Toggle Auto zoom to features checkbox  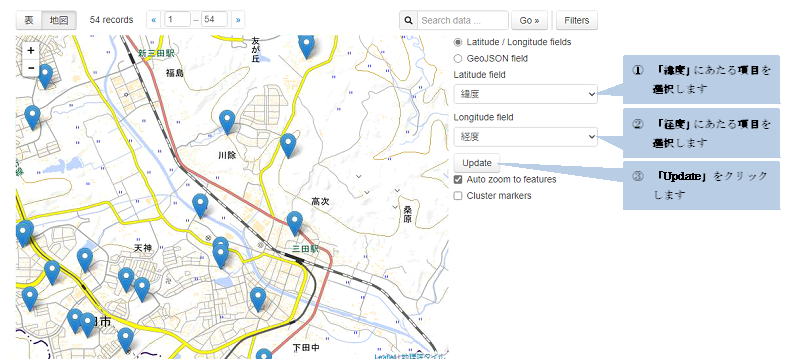458,180
